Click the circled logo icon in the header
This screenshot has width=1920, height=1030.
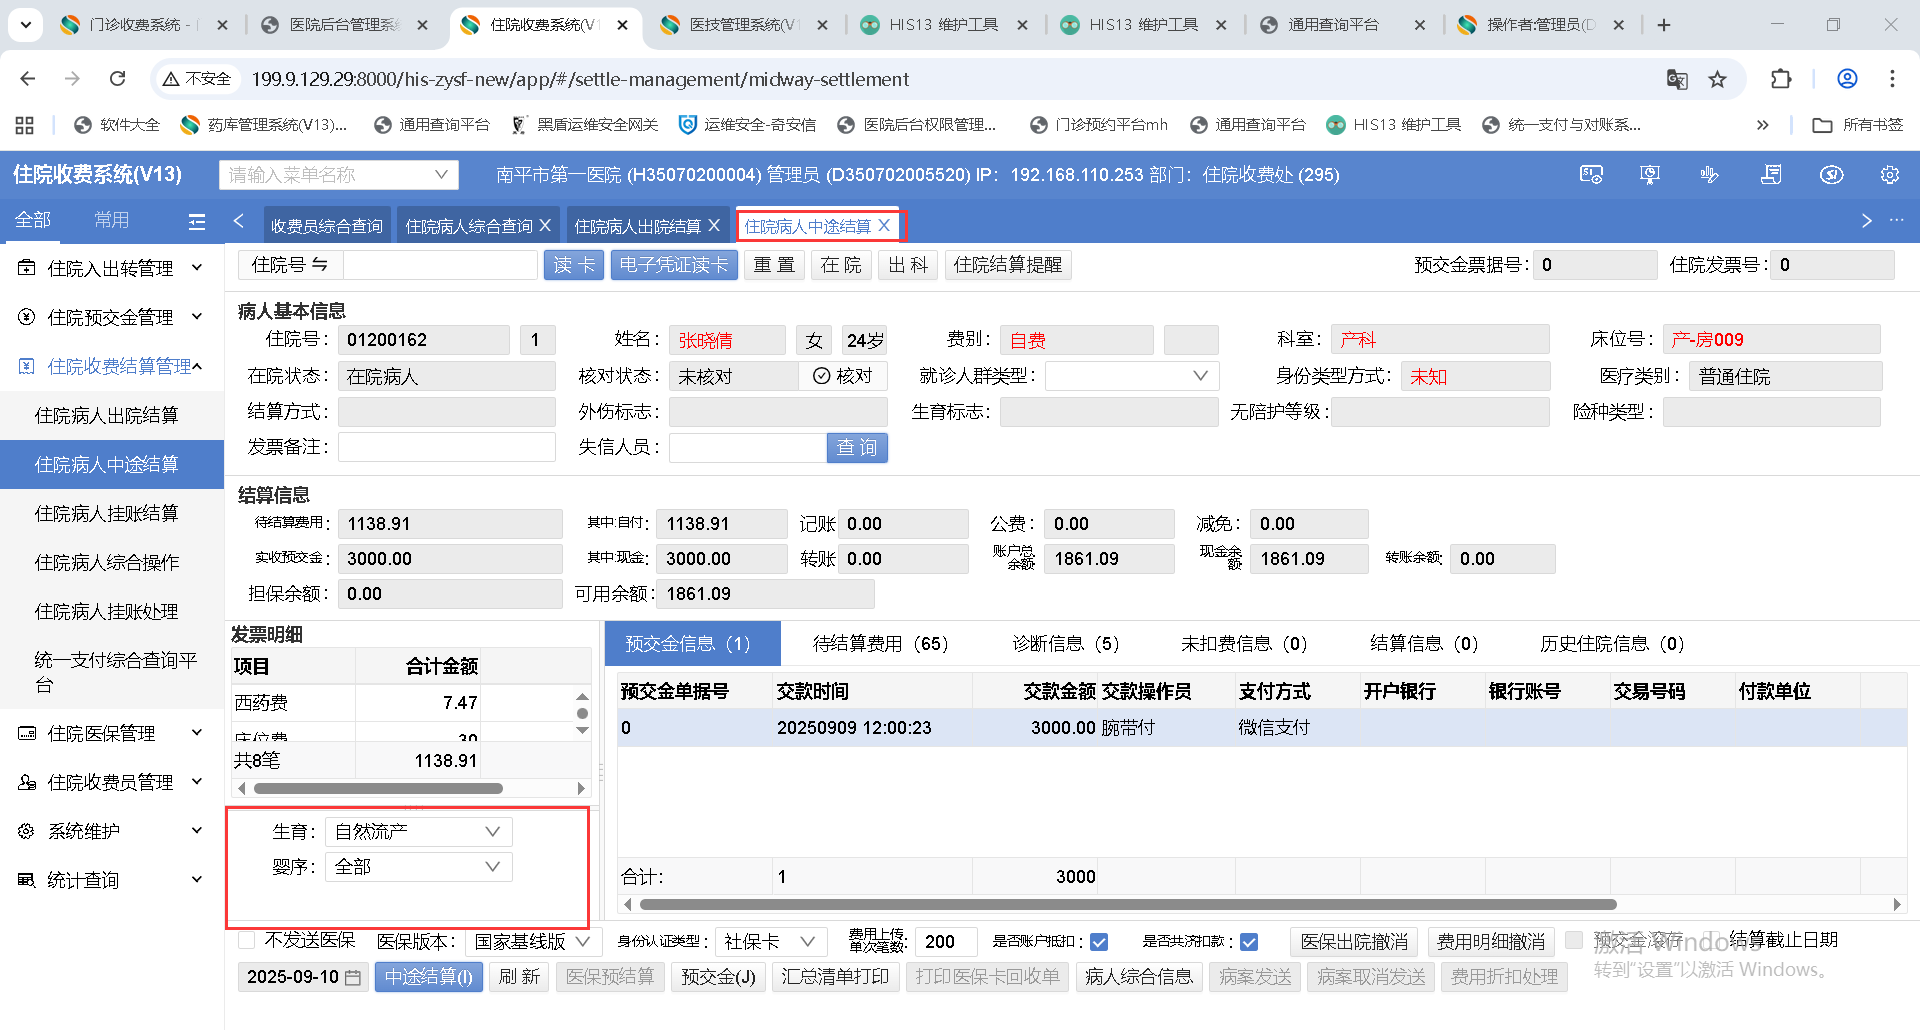click(x=1831, y=175)
